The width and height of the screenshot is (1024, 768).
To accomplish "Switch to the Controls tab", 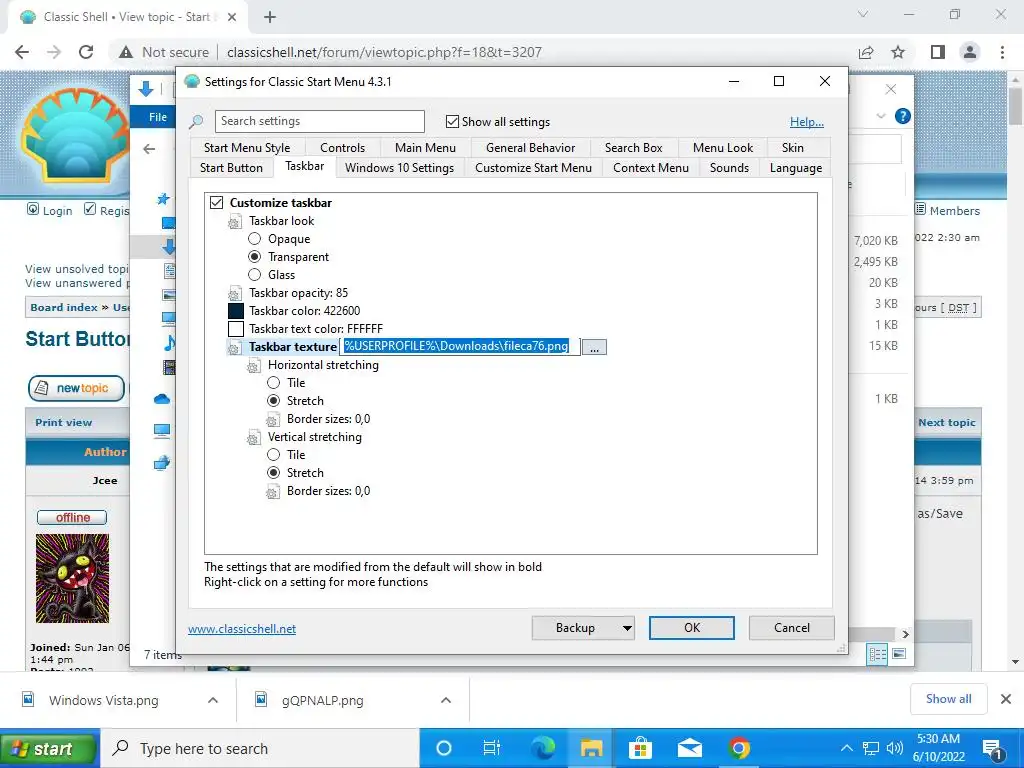I will pyautogui.click(x=342, y=148).
